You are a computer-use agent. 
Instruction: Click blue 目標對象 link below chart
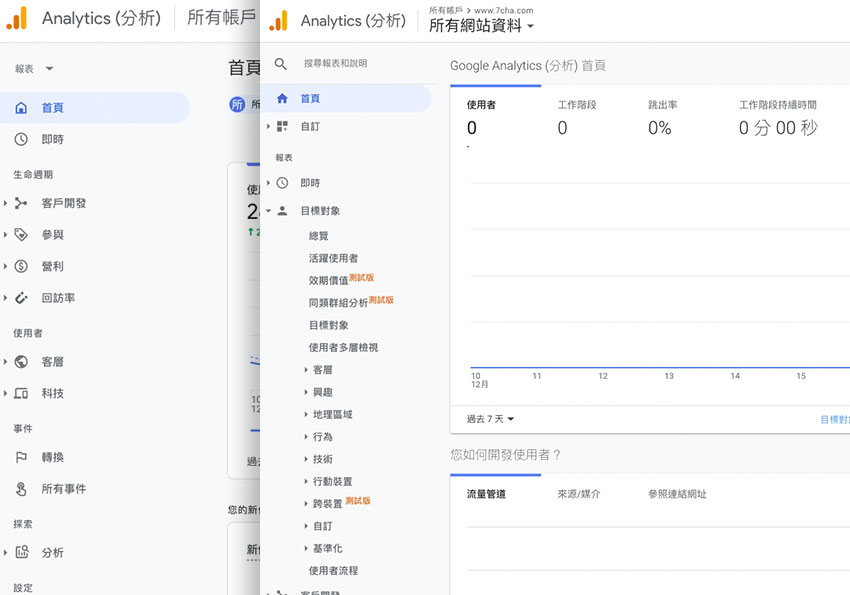point(835,419)
